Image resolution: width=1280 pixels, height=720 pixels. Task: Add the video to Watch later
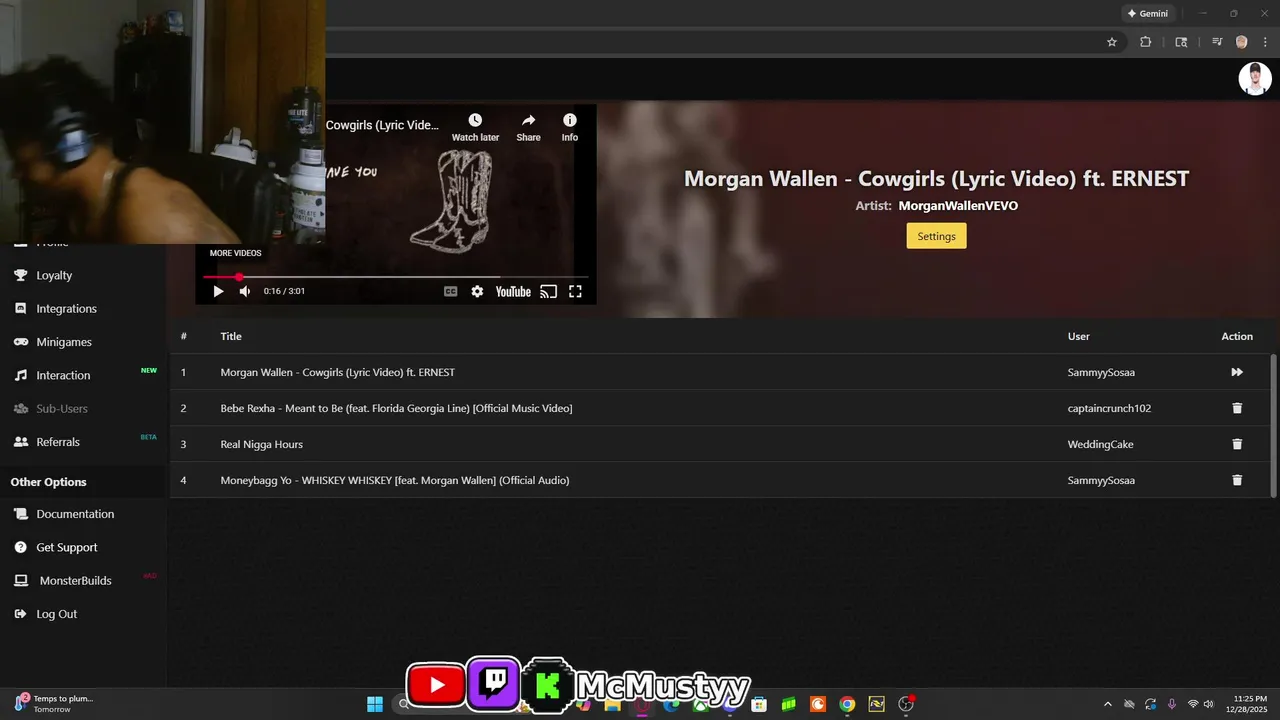[475, 127]
